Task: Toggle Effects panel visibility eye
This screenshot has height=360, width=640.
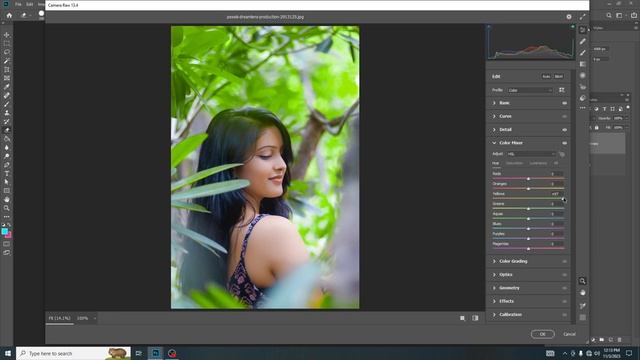Action: pos(564,301)
